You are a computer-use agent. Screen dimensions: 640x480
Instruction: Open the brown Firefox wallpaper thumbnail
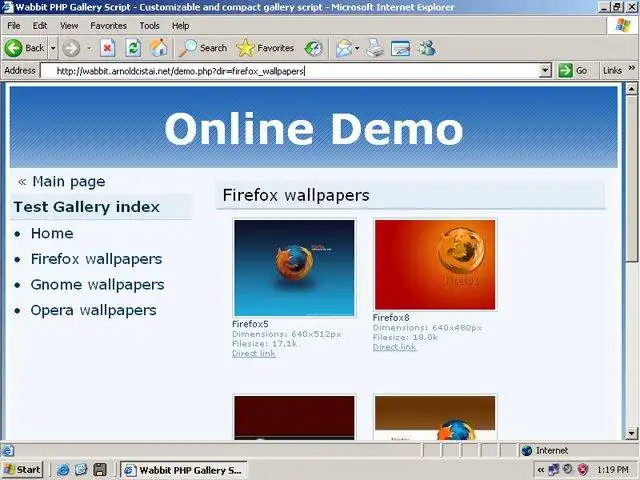click(435, 418)
